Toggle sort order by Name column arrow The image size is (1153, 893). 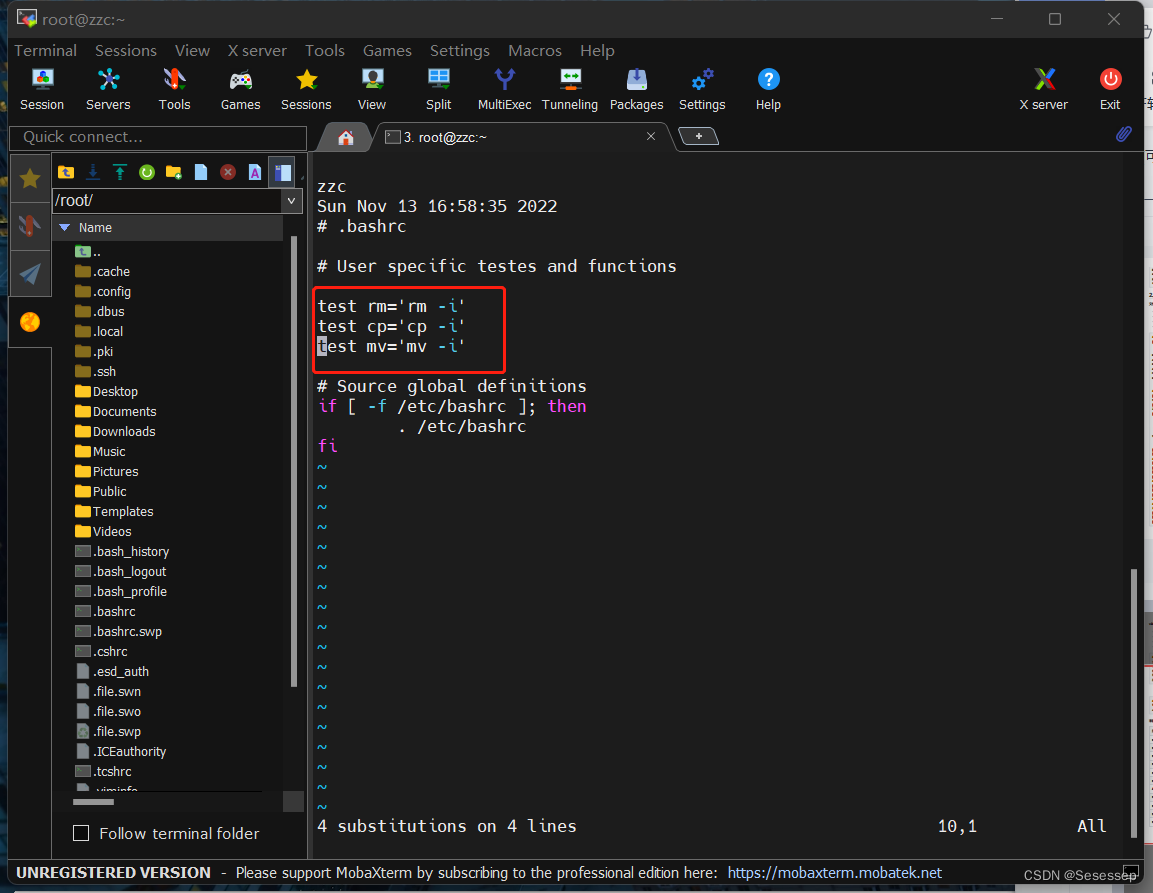(65, 227)
